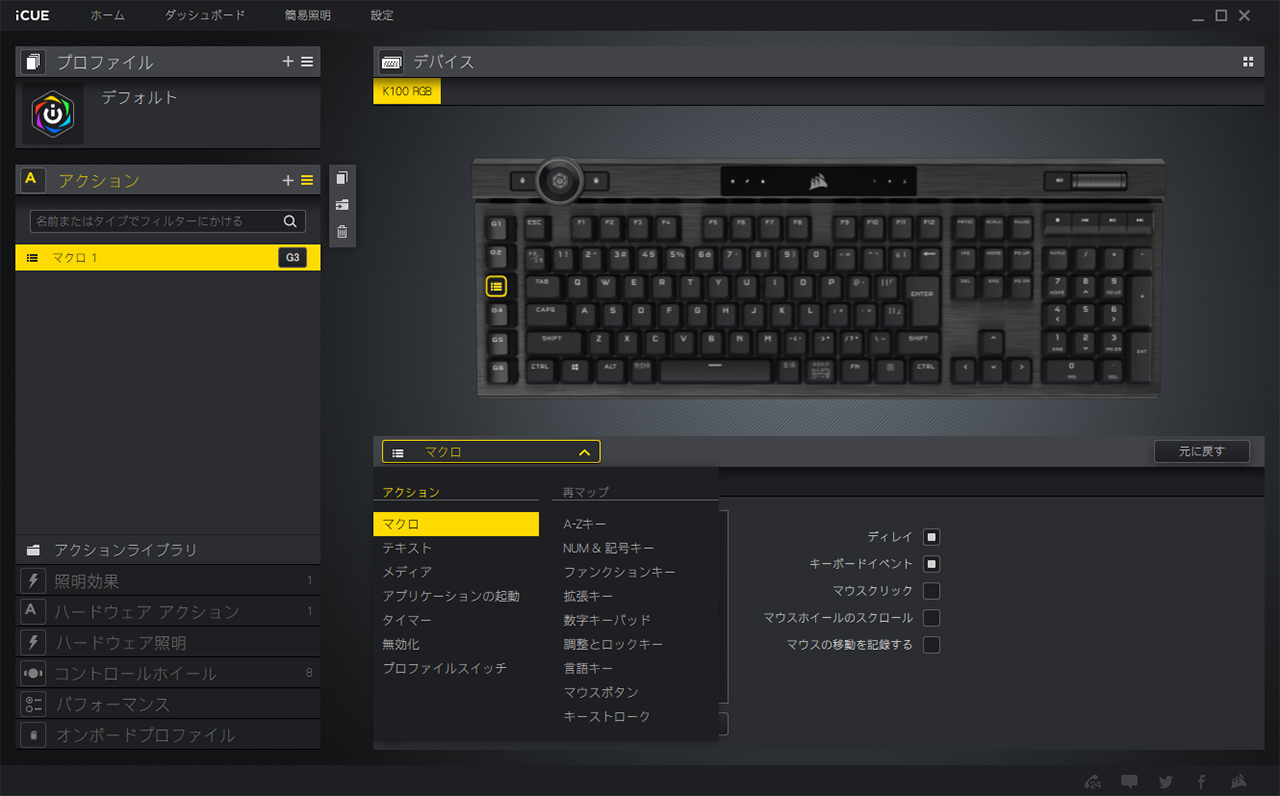
Task: Click the profiles stack icon in header
Action: coord(33,62)
